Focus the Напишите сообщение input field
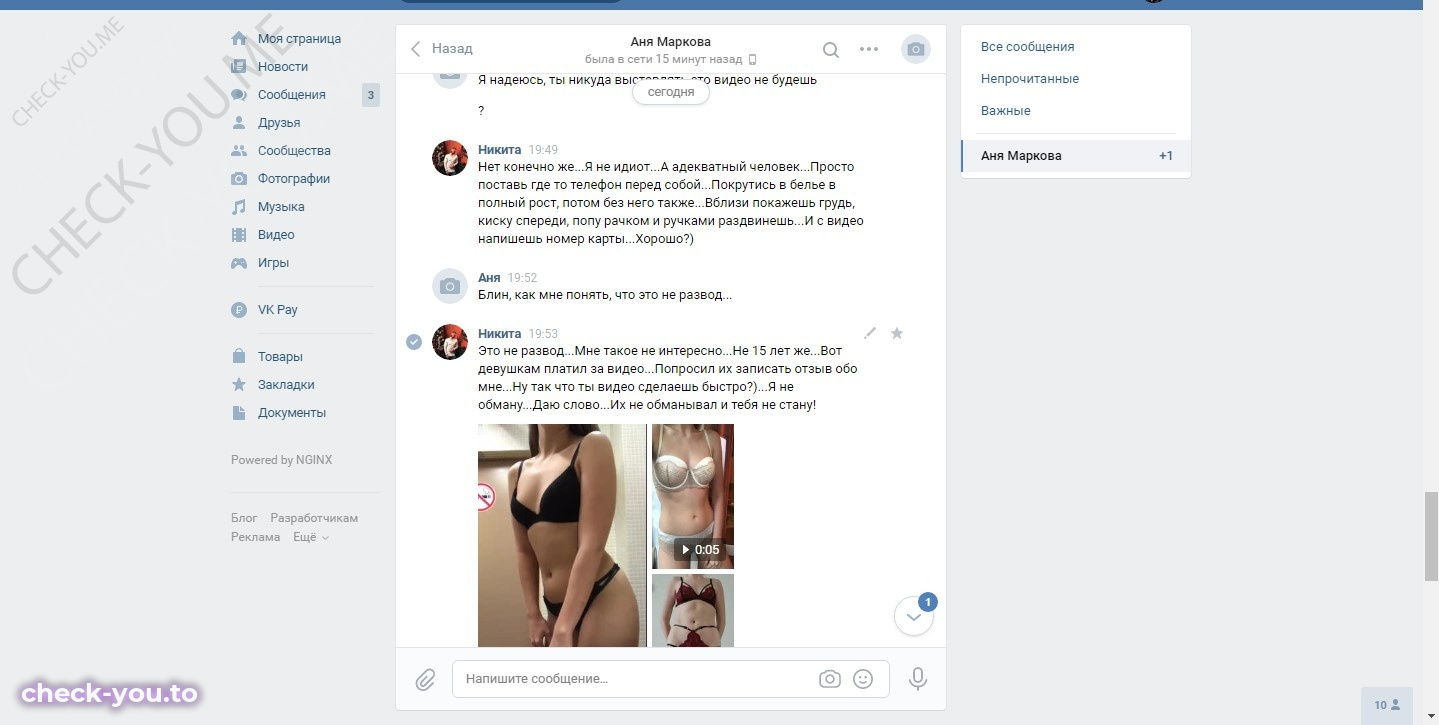 pyautogui.click(x=671, y=679)
